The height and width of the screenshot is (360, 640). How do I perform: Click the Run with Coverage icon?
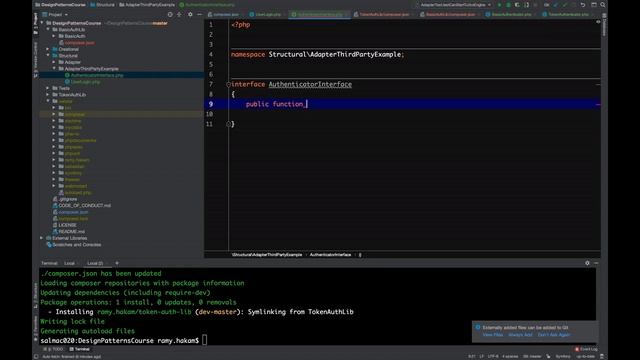coord(517,5)
